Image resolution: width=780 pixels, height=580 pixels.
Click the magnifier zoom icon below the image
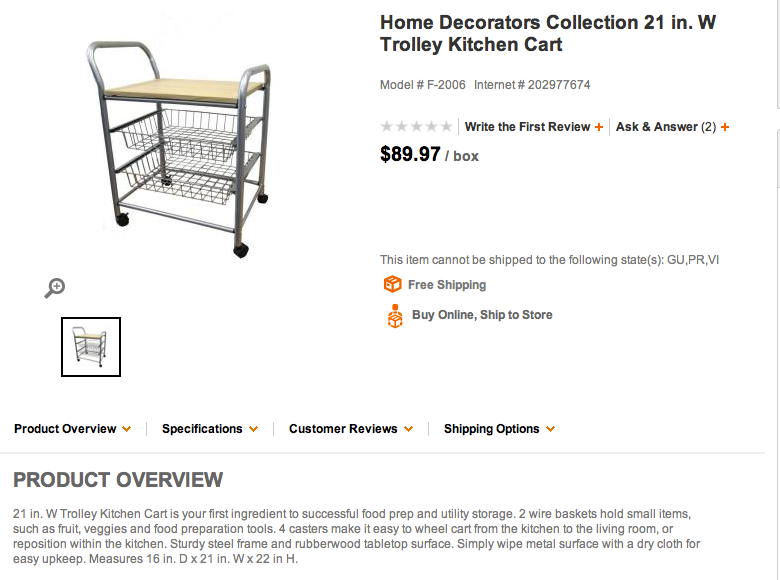coord(55,288)
